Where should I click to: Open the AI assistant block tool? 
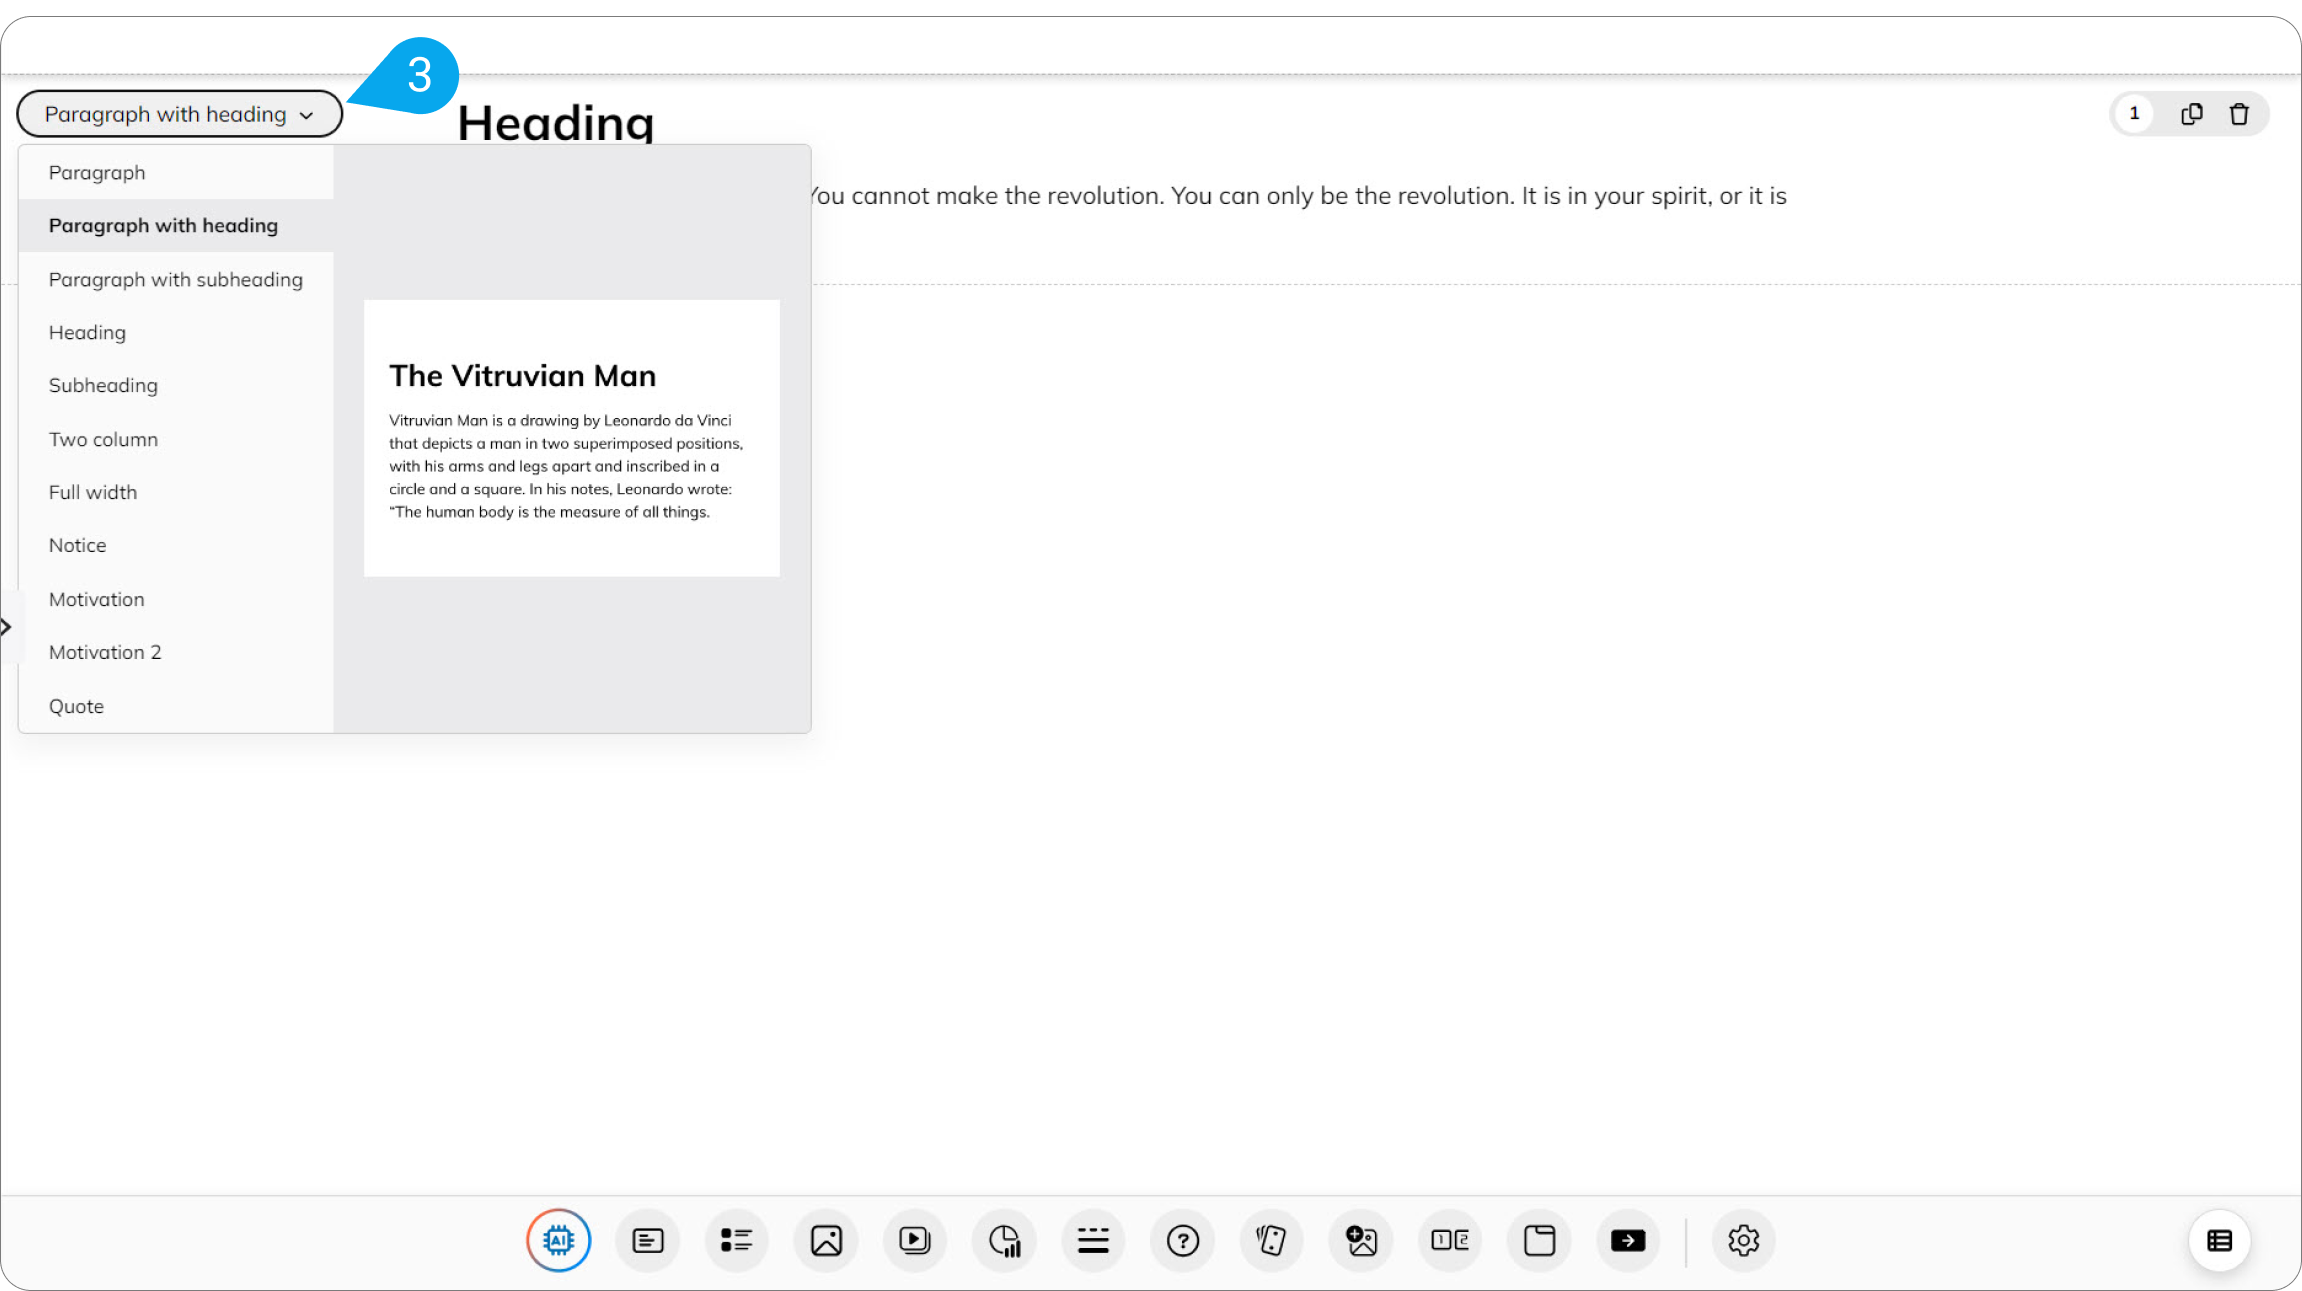tap(559, 1240)
